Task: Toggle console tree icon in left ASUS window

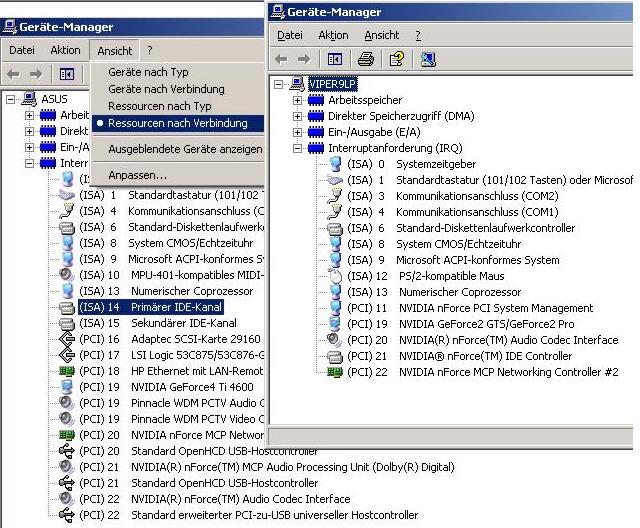Action: click(67, 74)
